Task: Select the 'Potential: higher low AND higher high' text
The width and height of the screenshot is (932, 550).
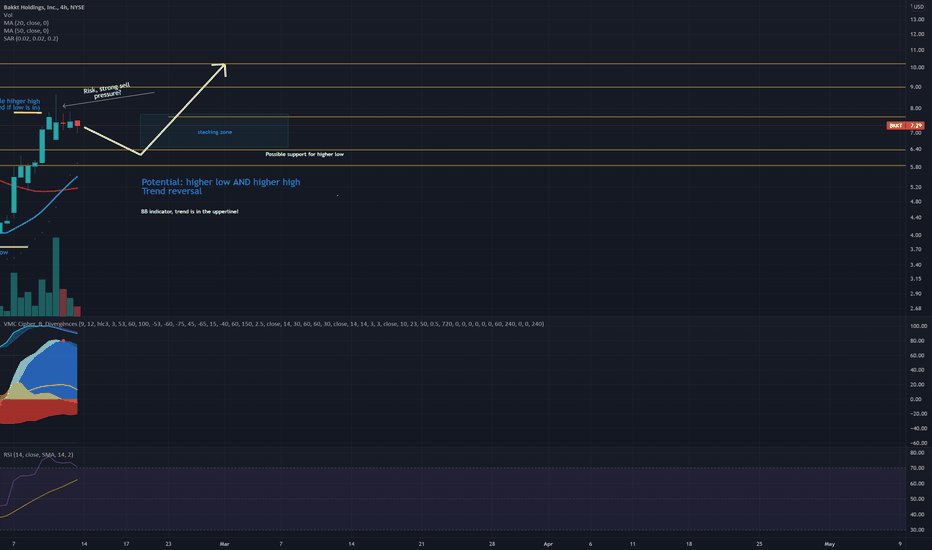Action: click(x=221, y=182)
